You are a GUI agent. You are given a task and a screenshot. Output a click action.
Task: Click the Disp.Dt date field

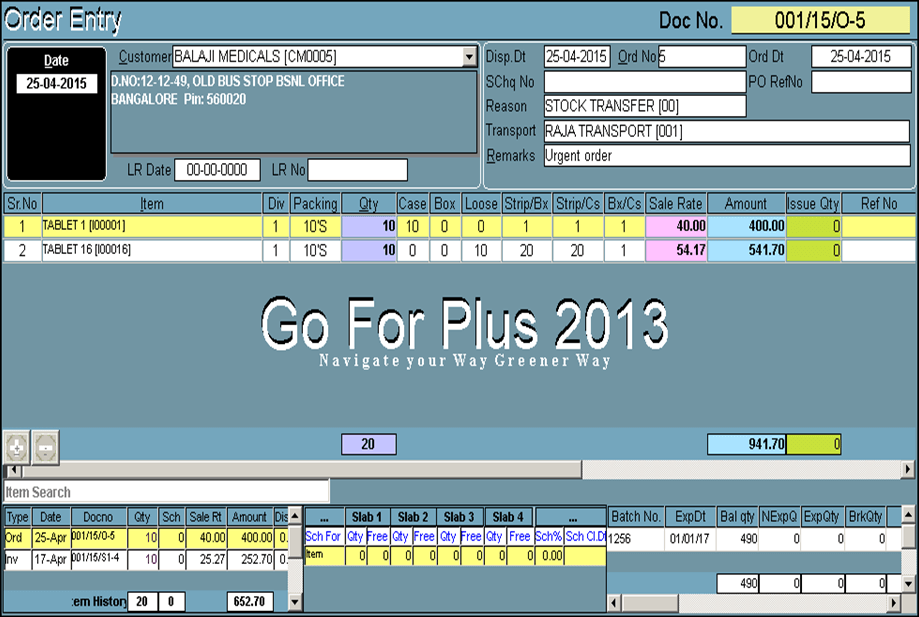[x=577, y=57]
